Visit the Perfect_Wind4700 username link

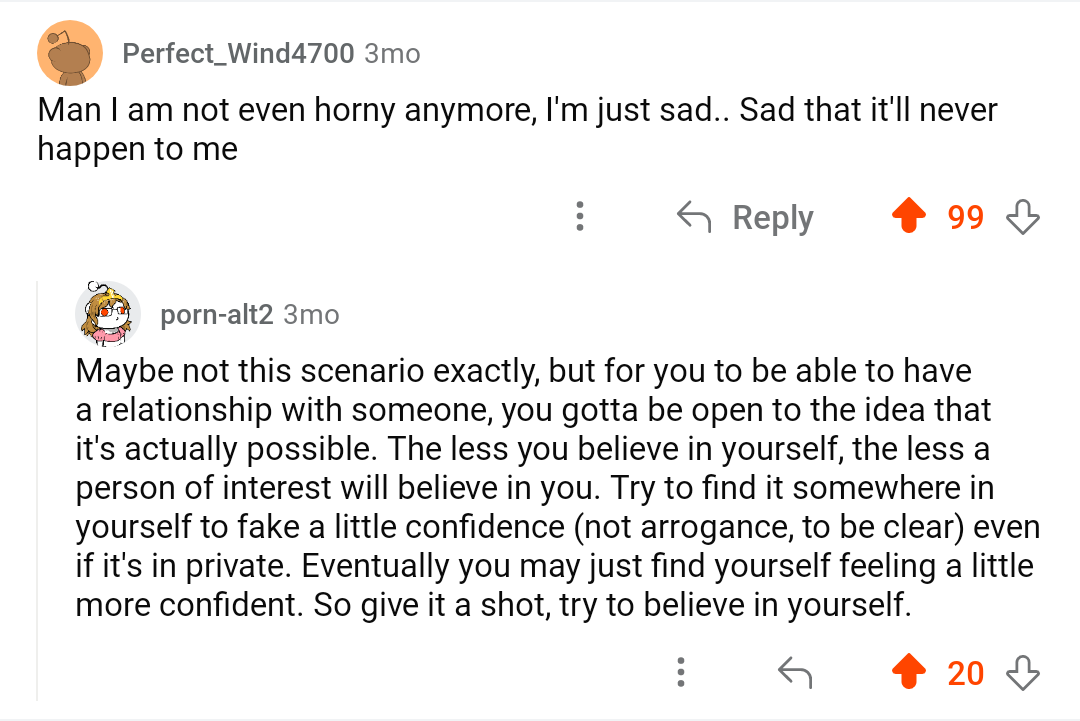(x=238, y=54)
